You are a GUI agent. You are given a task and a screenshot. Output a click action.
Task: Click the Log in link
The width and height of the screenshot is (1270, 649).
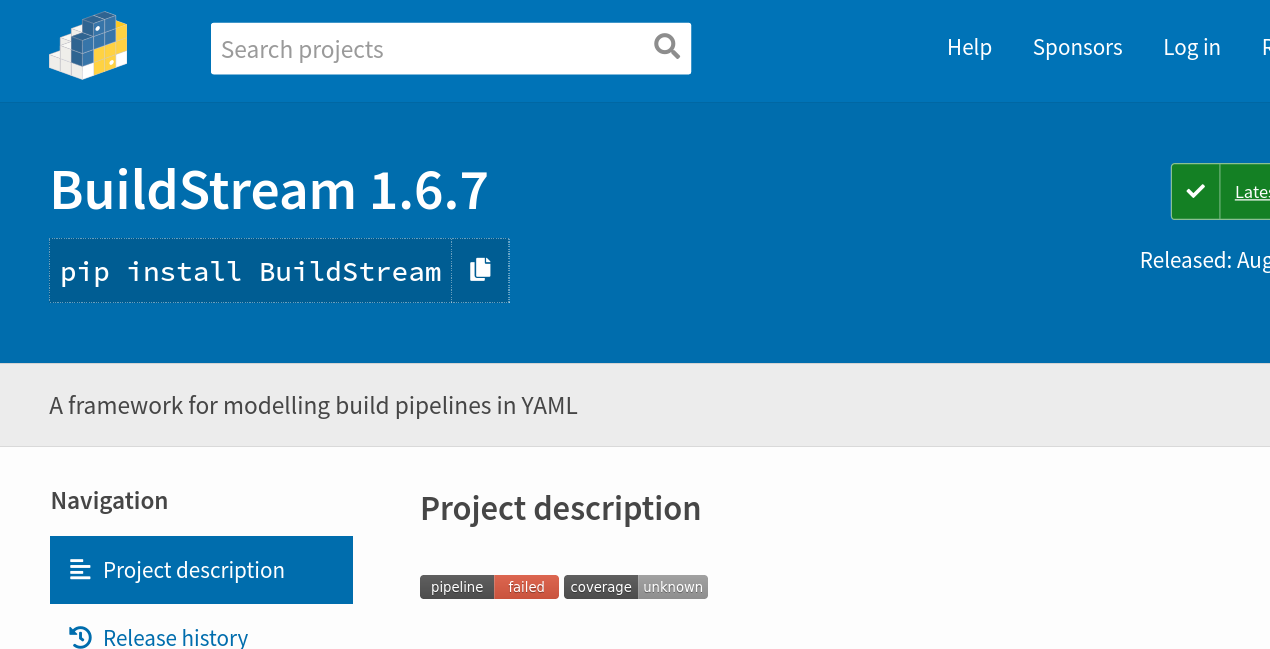[1191, 47]
